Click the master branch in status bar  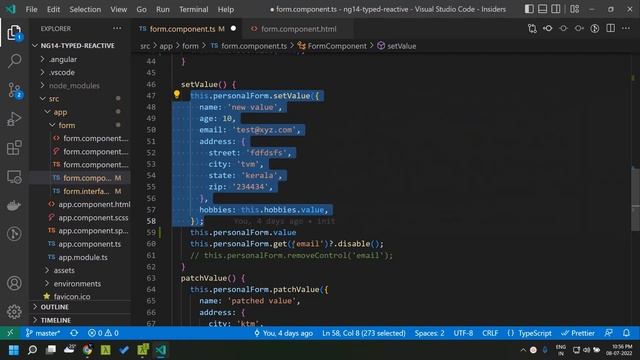click(x=43, y=333)
